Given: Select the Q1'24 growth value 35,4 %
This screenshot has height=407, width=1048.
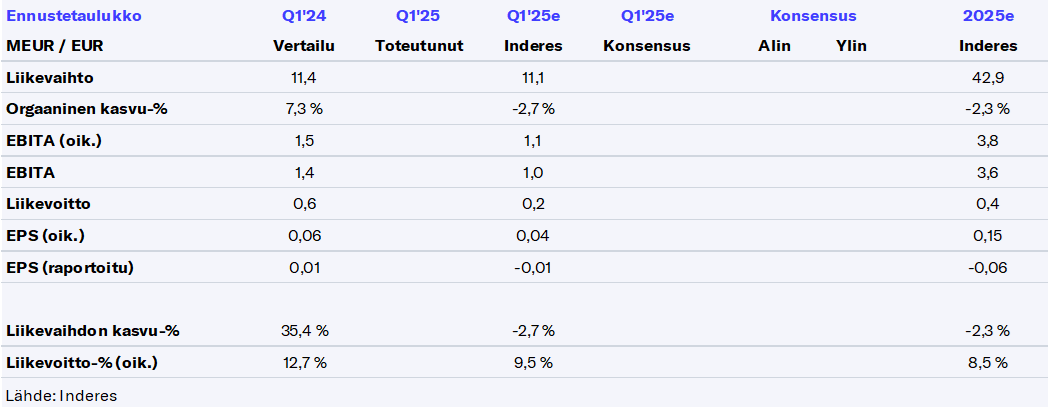Looking at the screenshot, I should (304, 331).
